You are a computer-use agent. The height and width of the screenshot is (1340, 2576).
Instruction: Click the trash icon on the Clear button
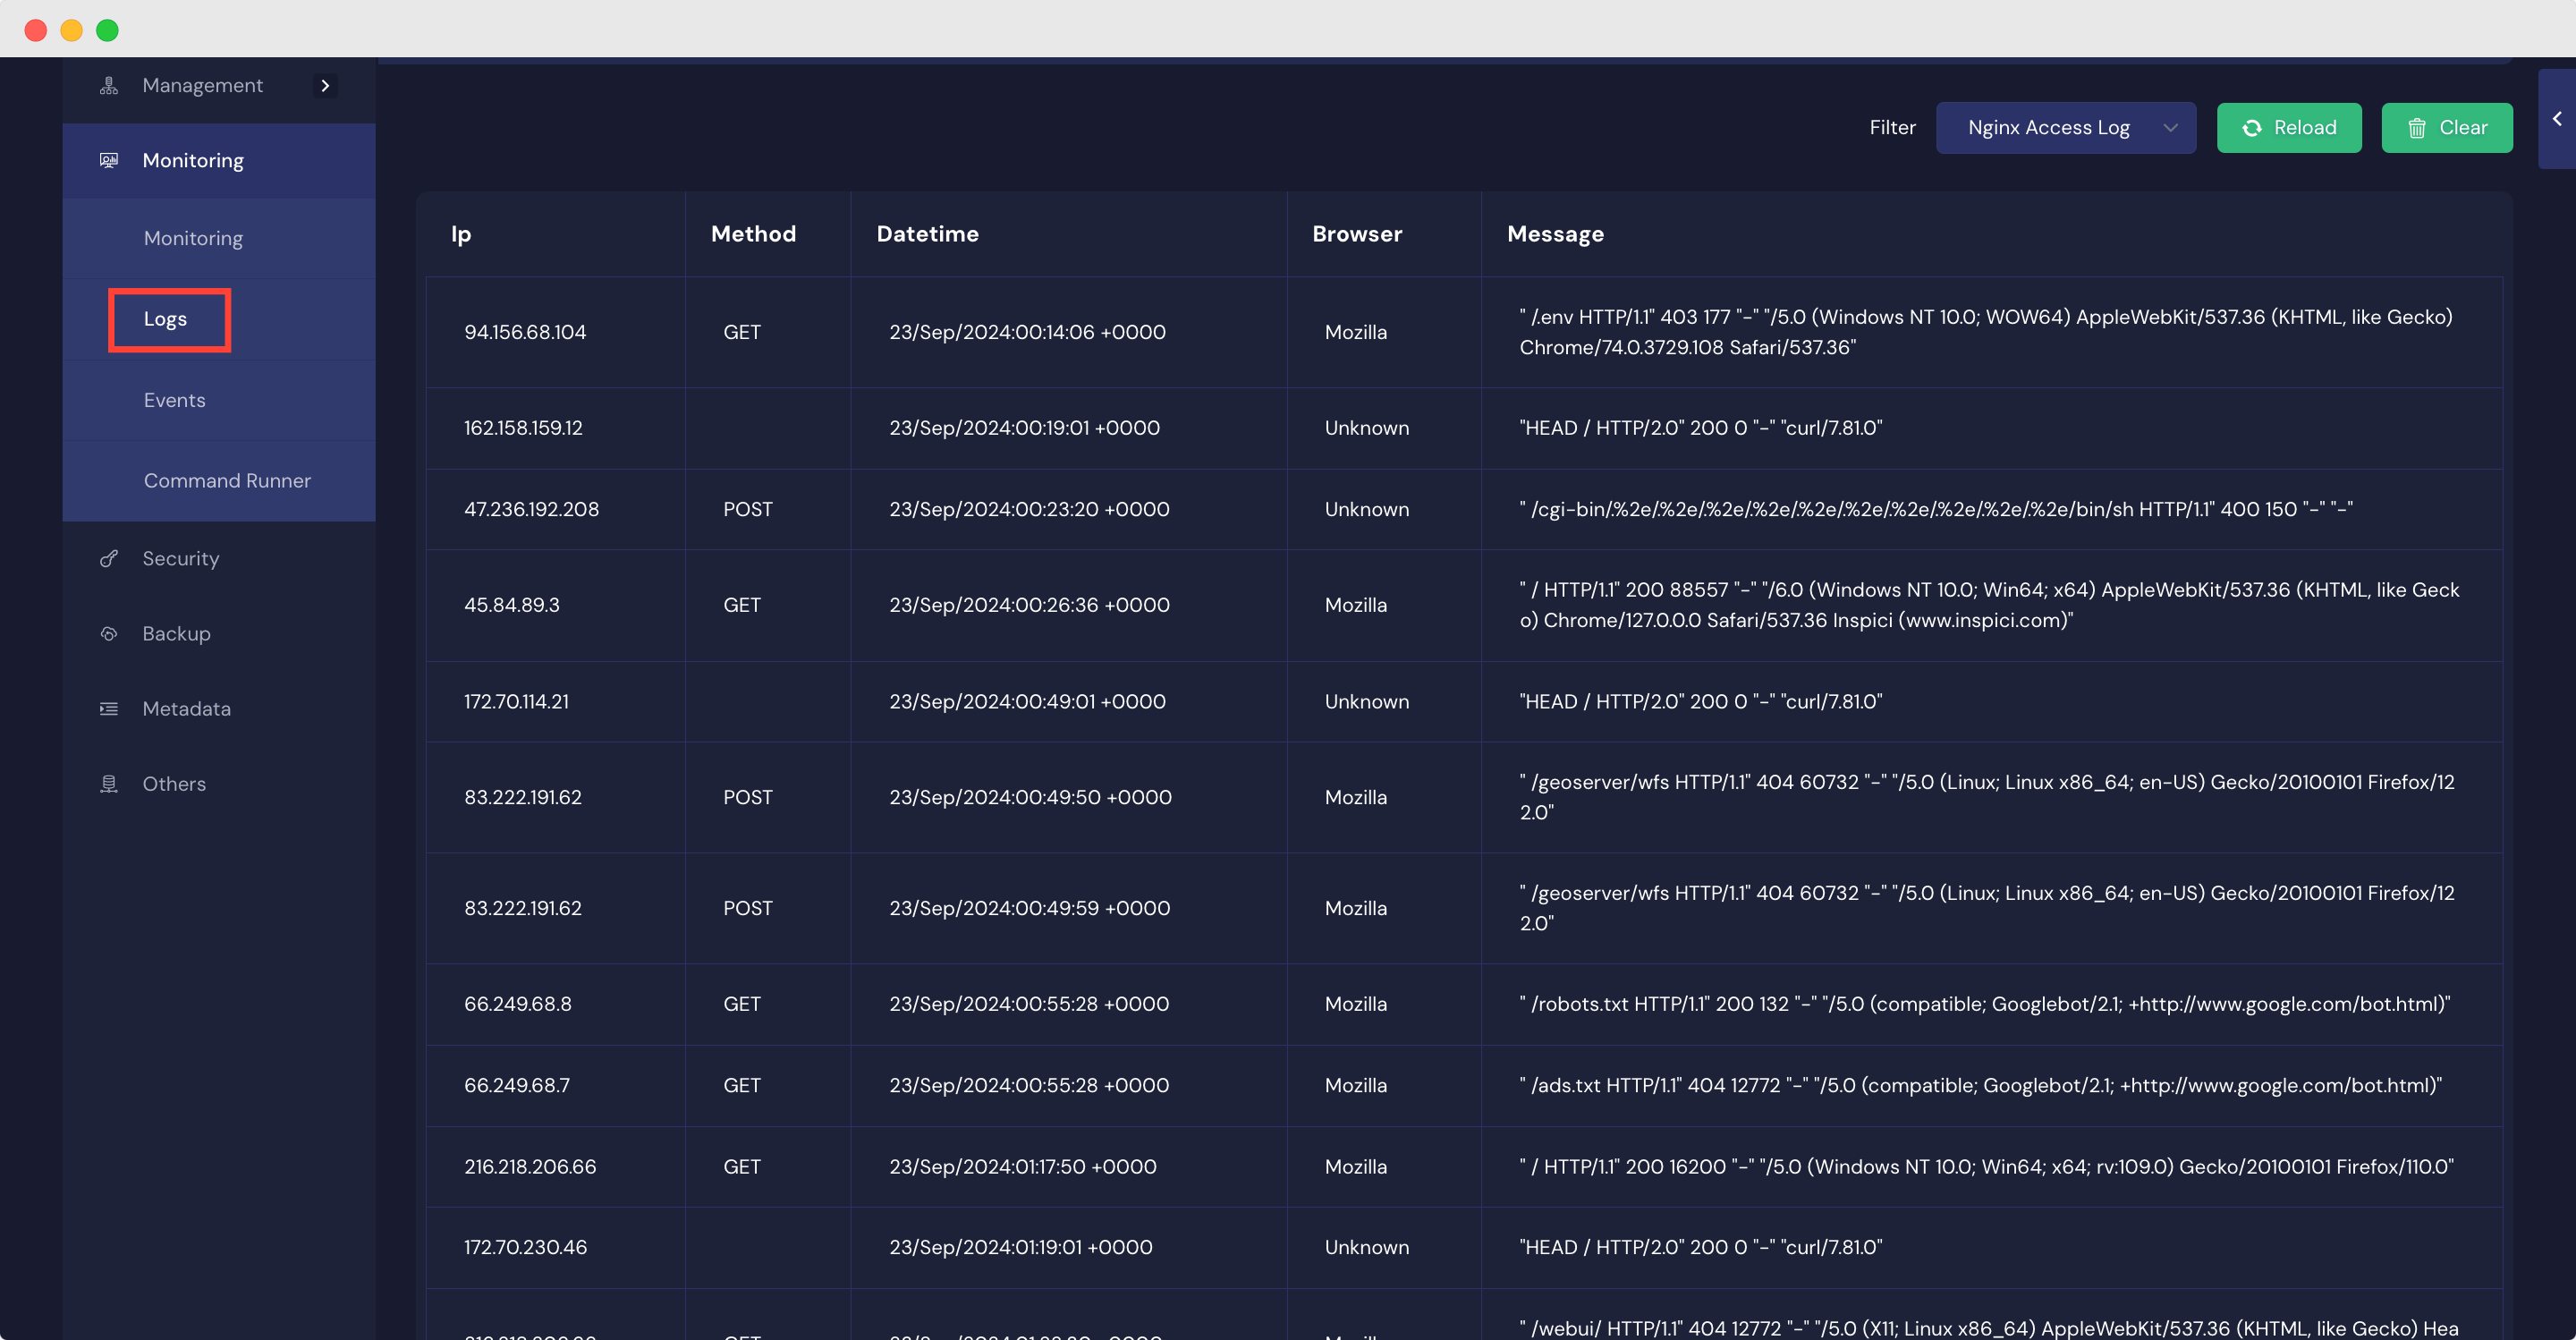pos(2418,128)
